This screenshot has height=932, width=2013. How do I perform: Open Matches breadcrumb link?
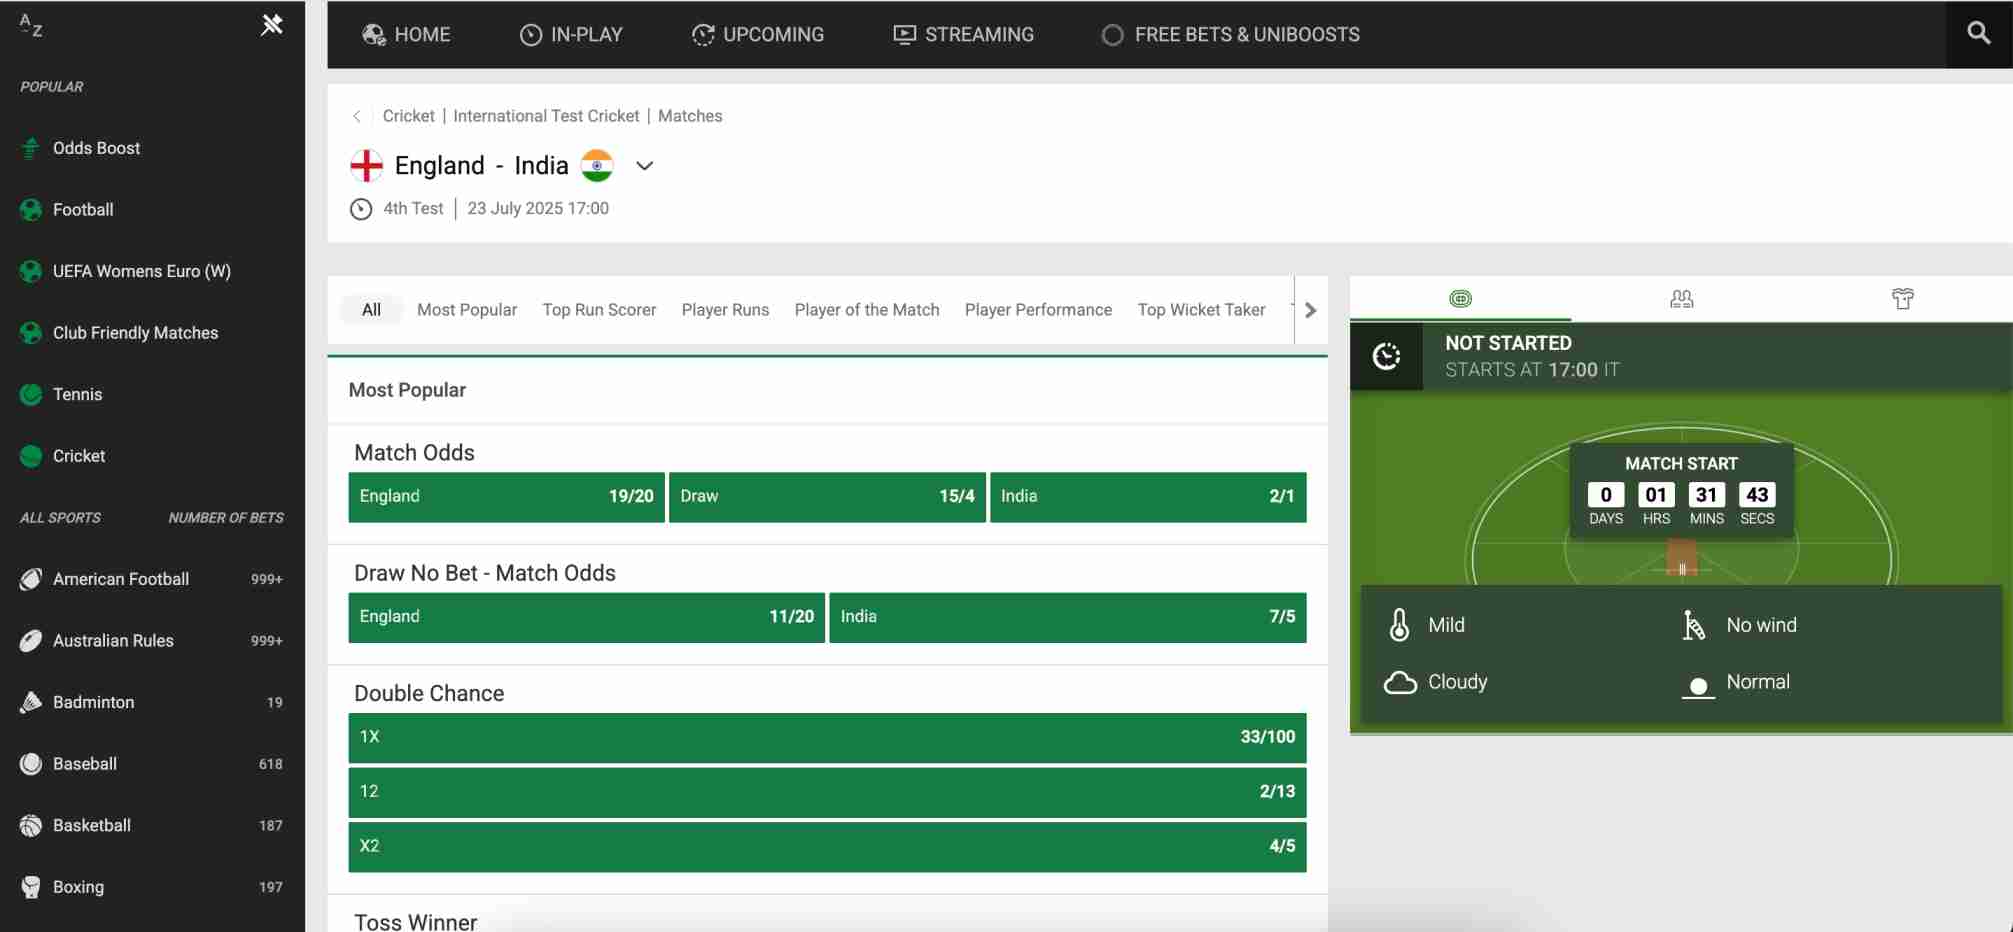[x=690, y=116]
